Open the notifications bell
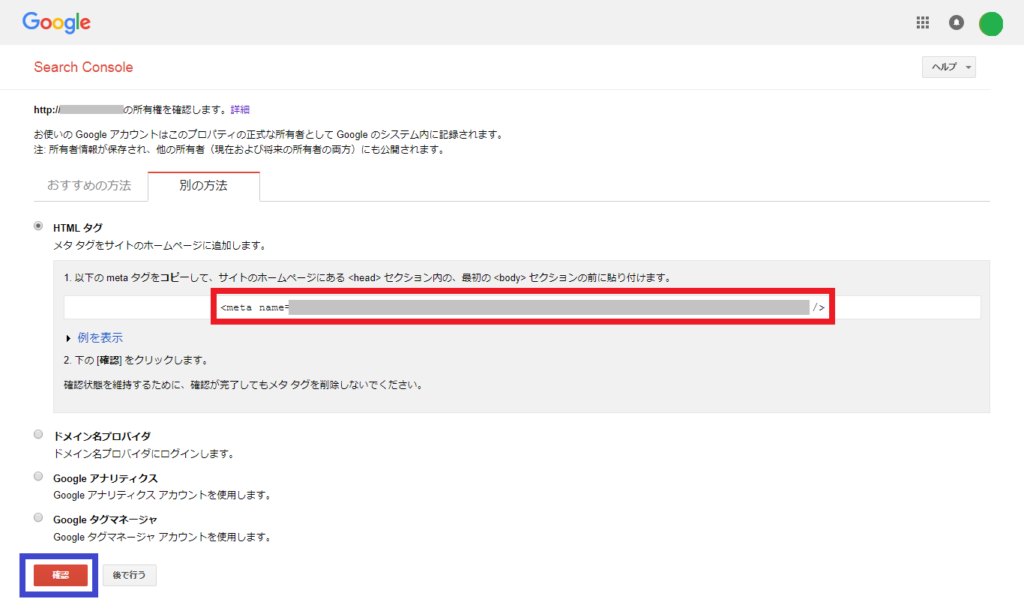Image resolution: width=1024 pixels, height=605 pixels. 956,23
